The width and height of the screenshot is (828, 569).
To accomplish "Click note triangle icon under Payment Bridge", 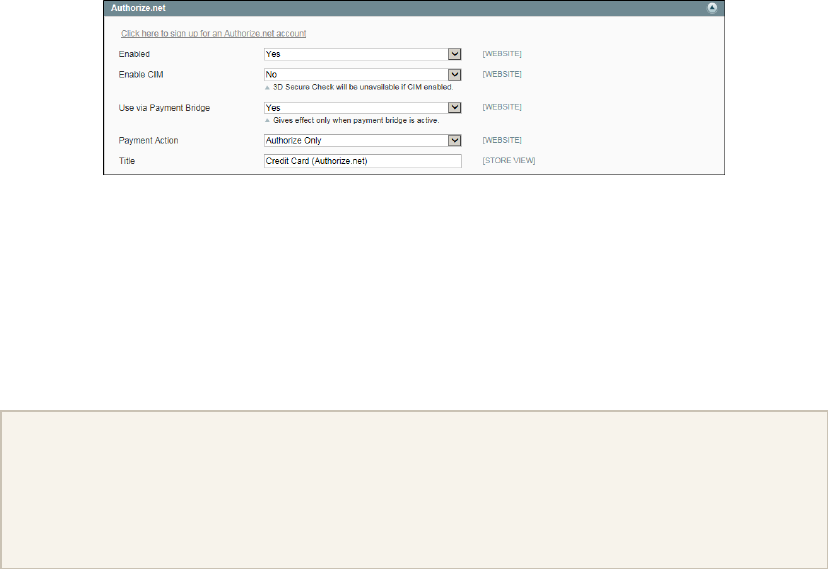I will point(267,121).
